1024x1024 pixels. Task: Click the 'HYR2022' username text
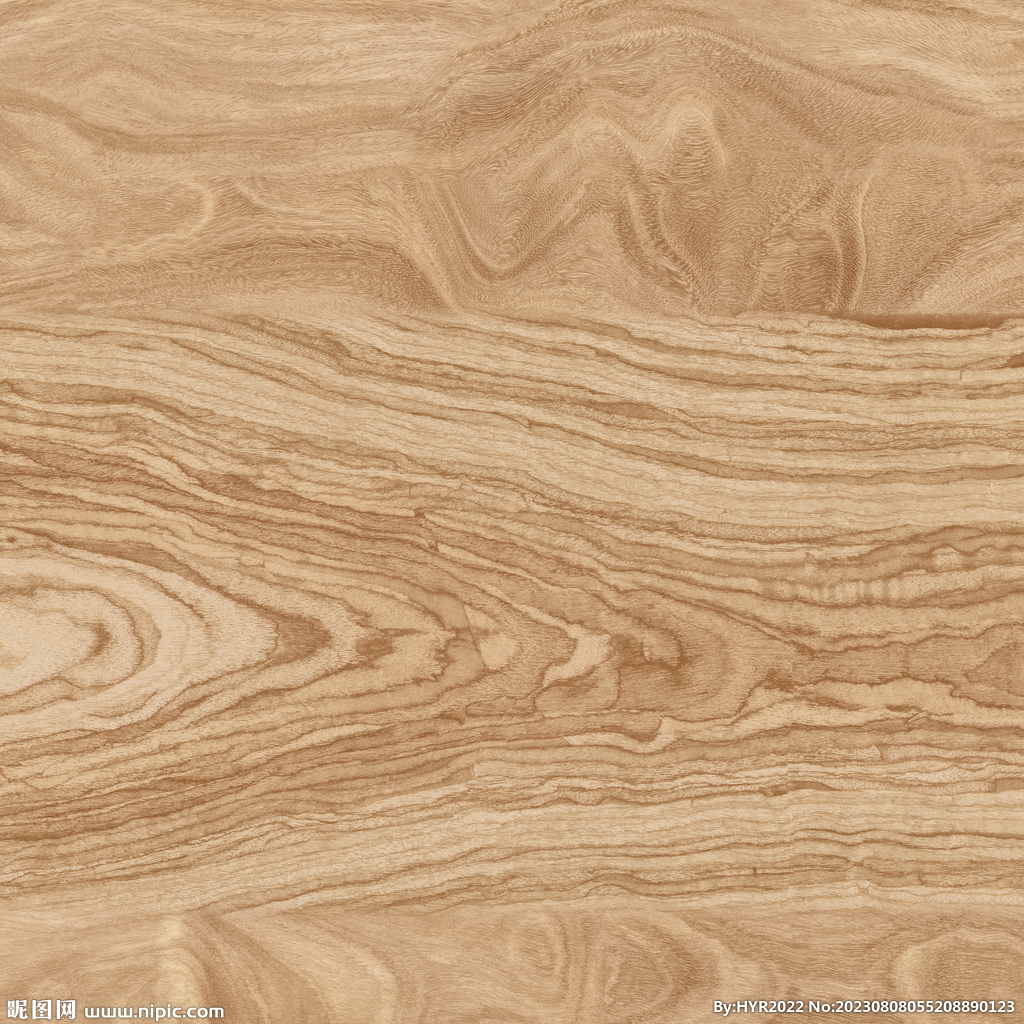coord(770,1007)
